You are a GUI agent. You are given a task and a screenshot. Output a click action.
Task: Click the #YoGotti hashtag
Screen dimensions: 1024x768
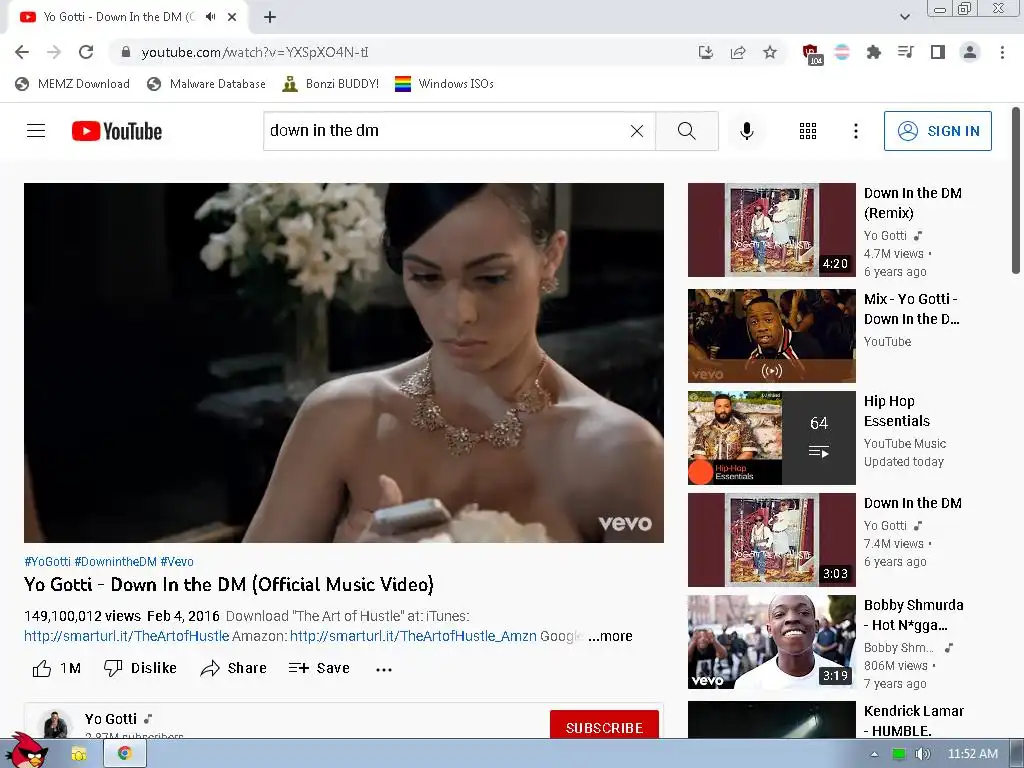(47, 562)
